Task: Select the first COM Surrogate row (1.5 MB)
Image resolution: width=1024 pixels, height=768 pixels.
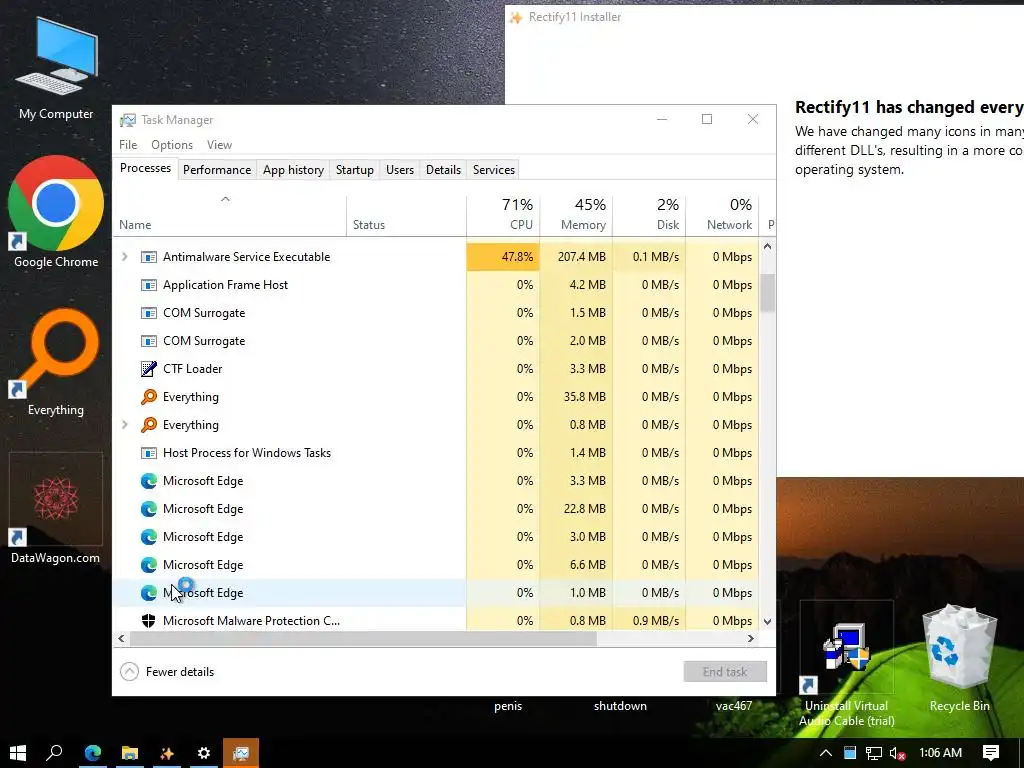Action: 436,313
